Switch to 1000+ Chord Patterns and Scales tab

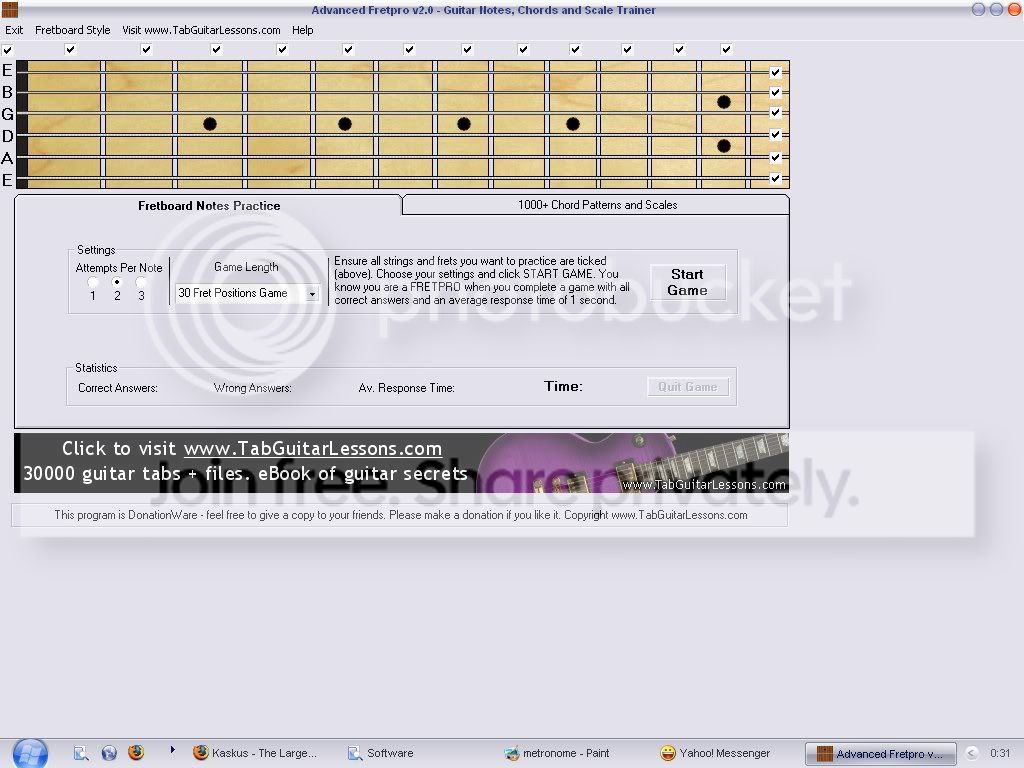(x=597, y=205)
